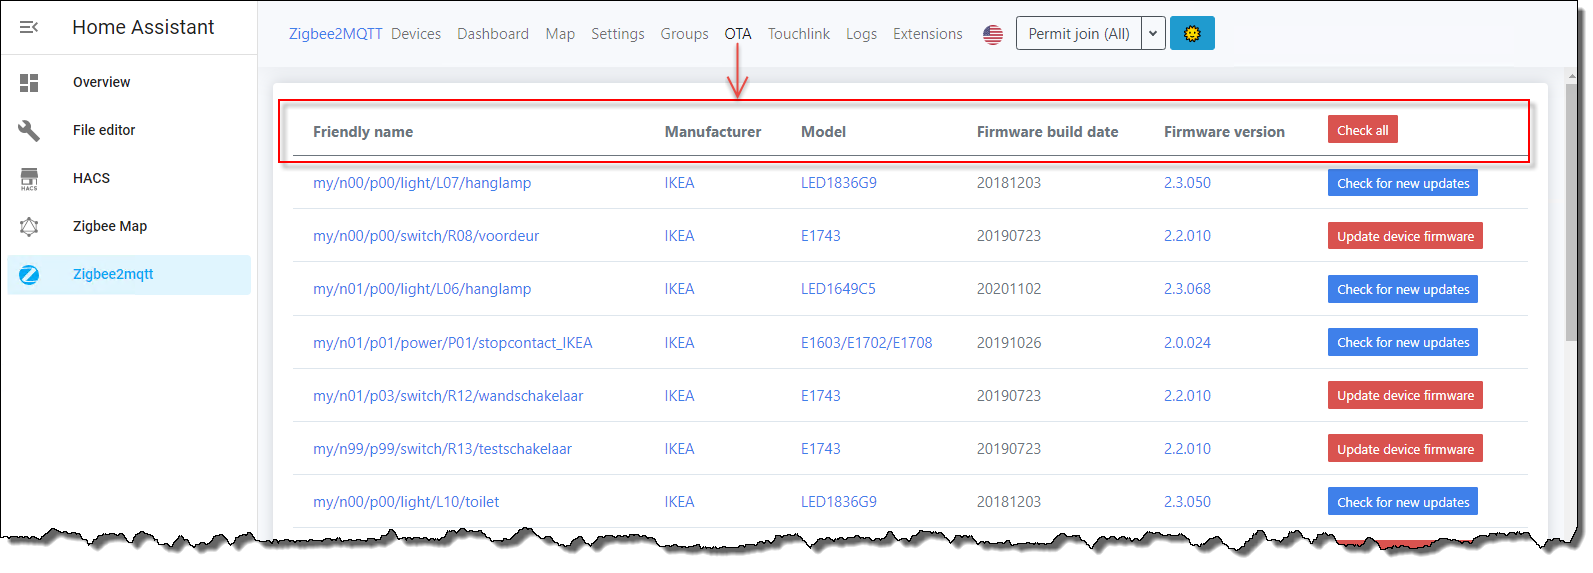1593x573 pixels.
Task: Check for new updates for L06/hanglamp
Action: (1403, 289)
